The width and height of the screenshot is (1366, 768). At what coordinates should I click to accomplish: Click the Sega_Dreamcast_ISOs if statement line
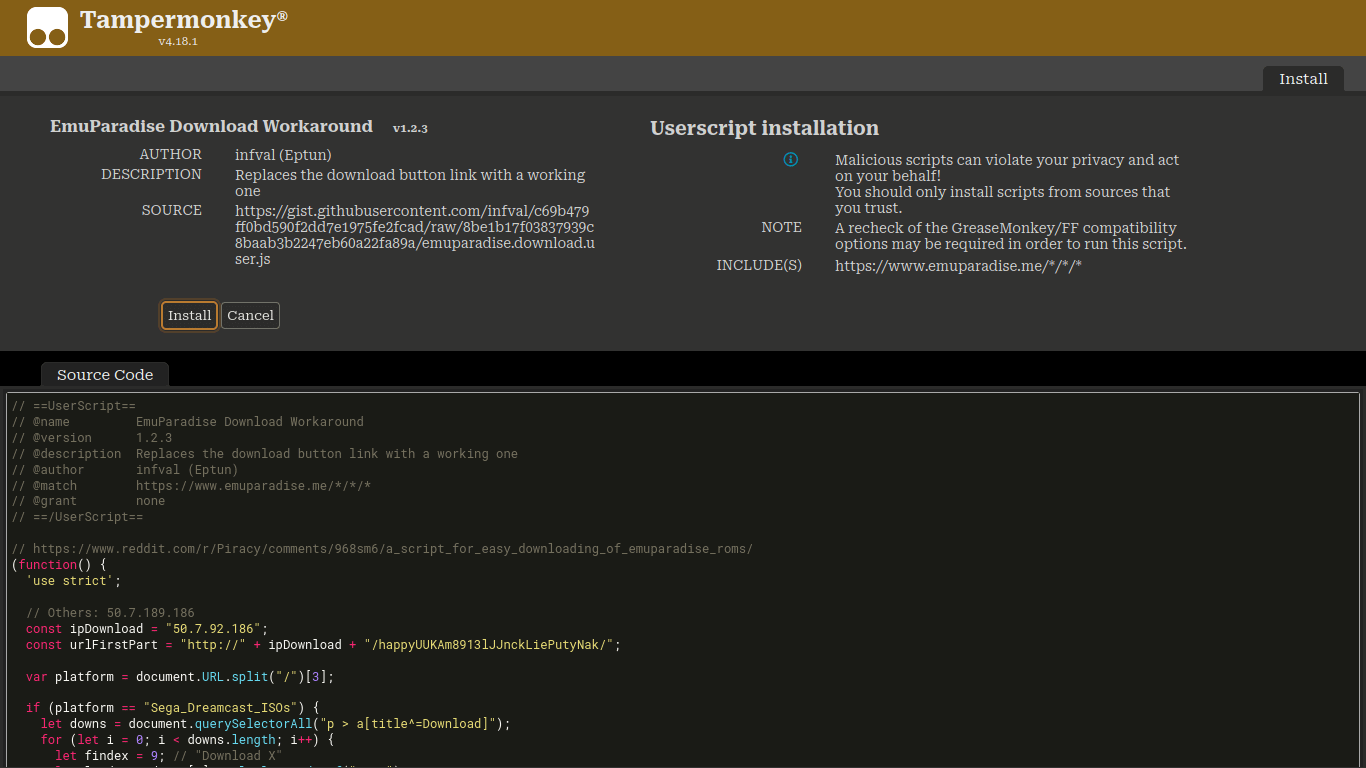click(172, 708)
